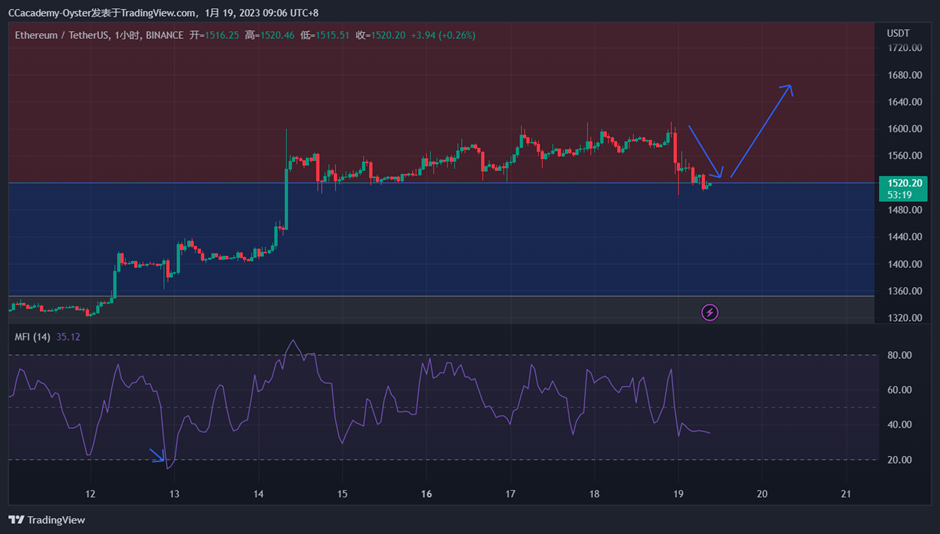Image resolution: width=940 pixels, height=534 pixels.
Task: Click the MFI (14) indicator label
Action: 32,337
